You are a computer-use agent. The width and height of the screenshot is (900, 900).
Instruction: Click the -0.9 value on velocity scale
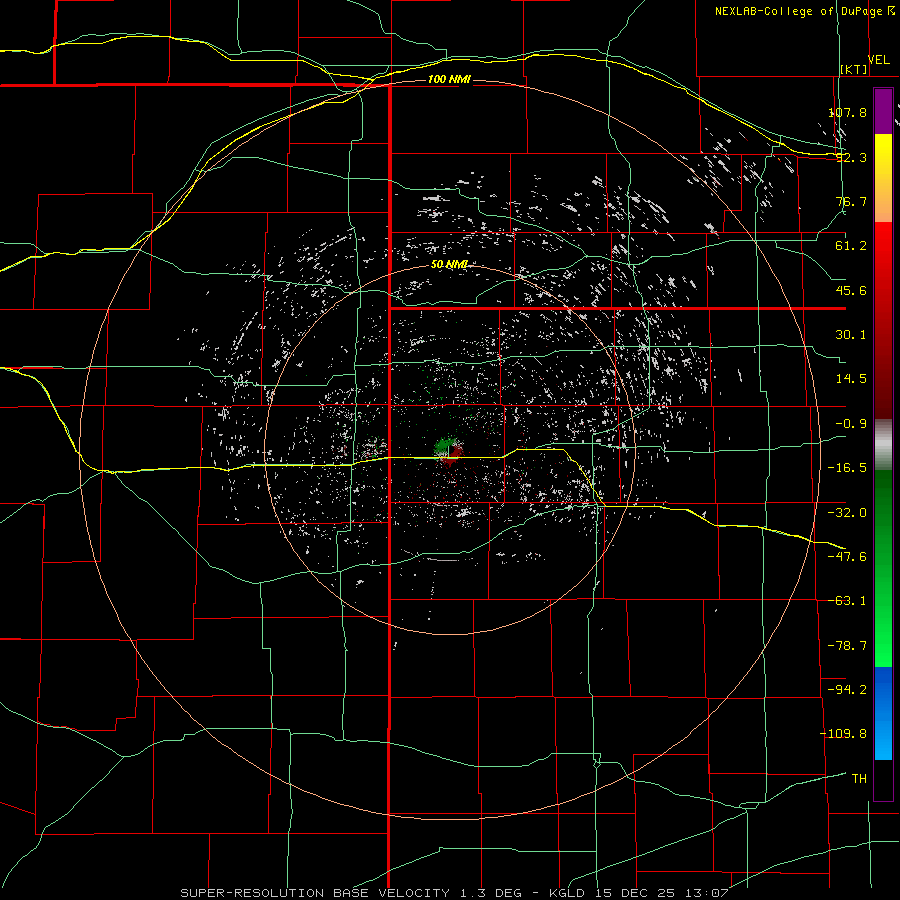tap(851, 424)
